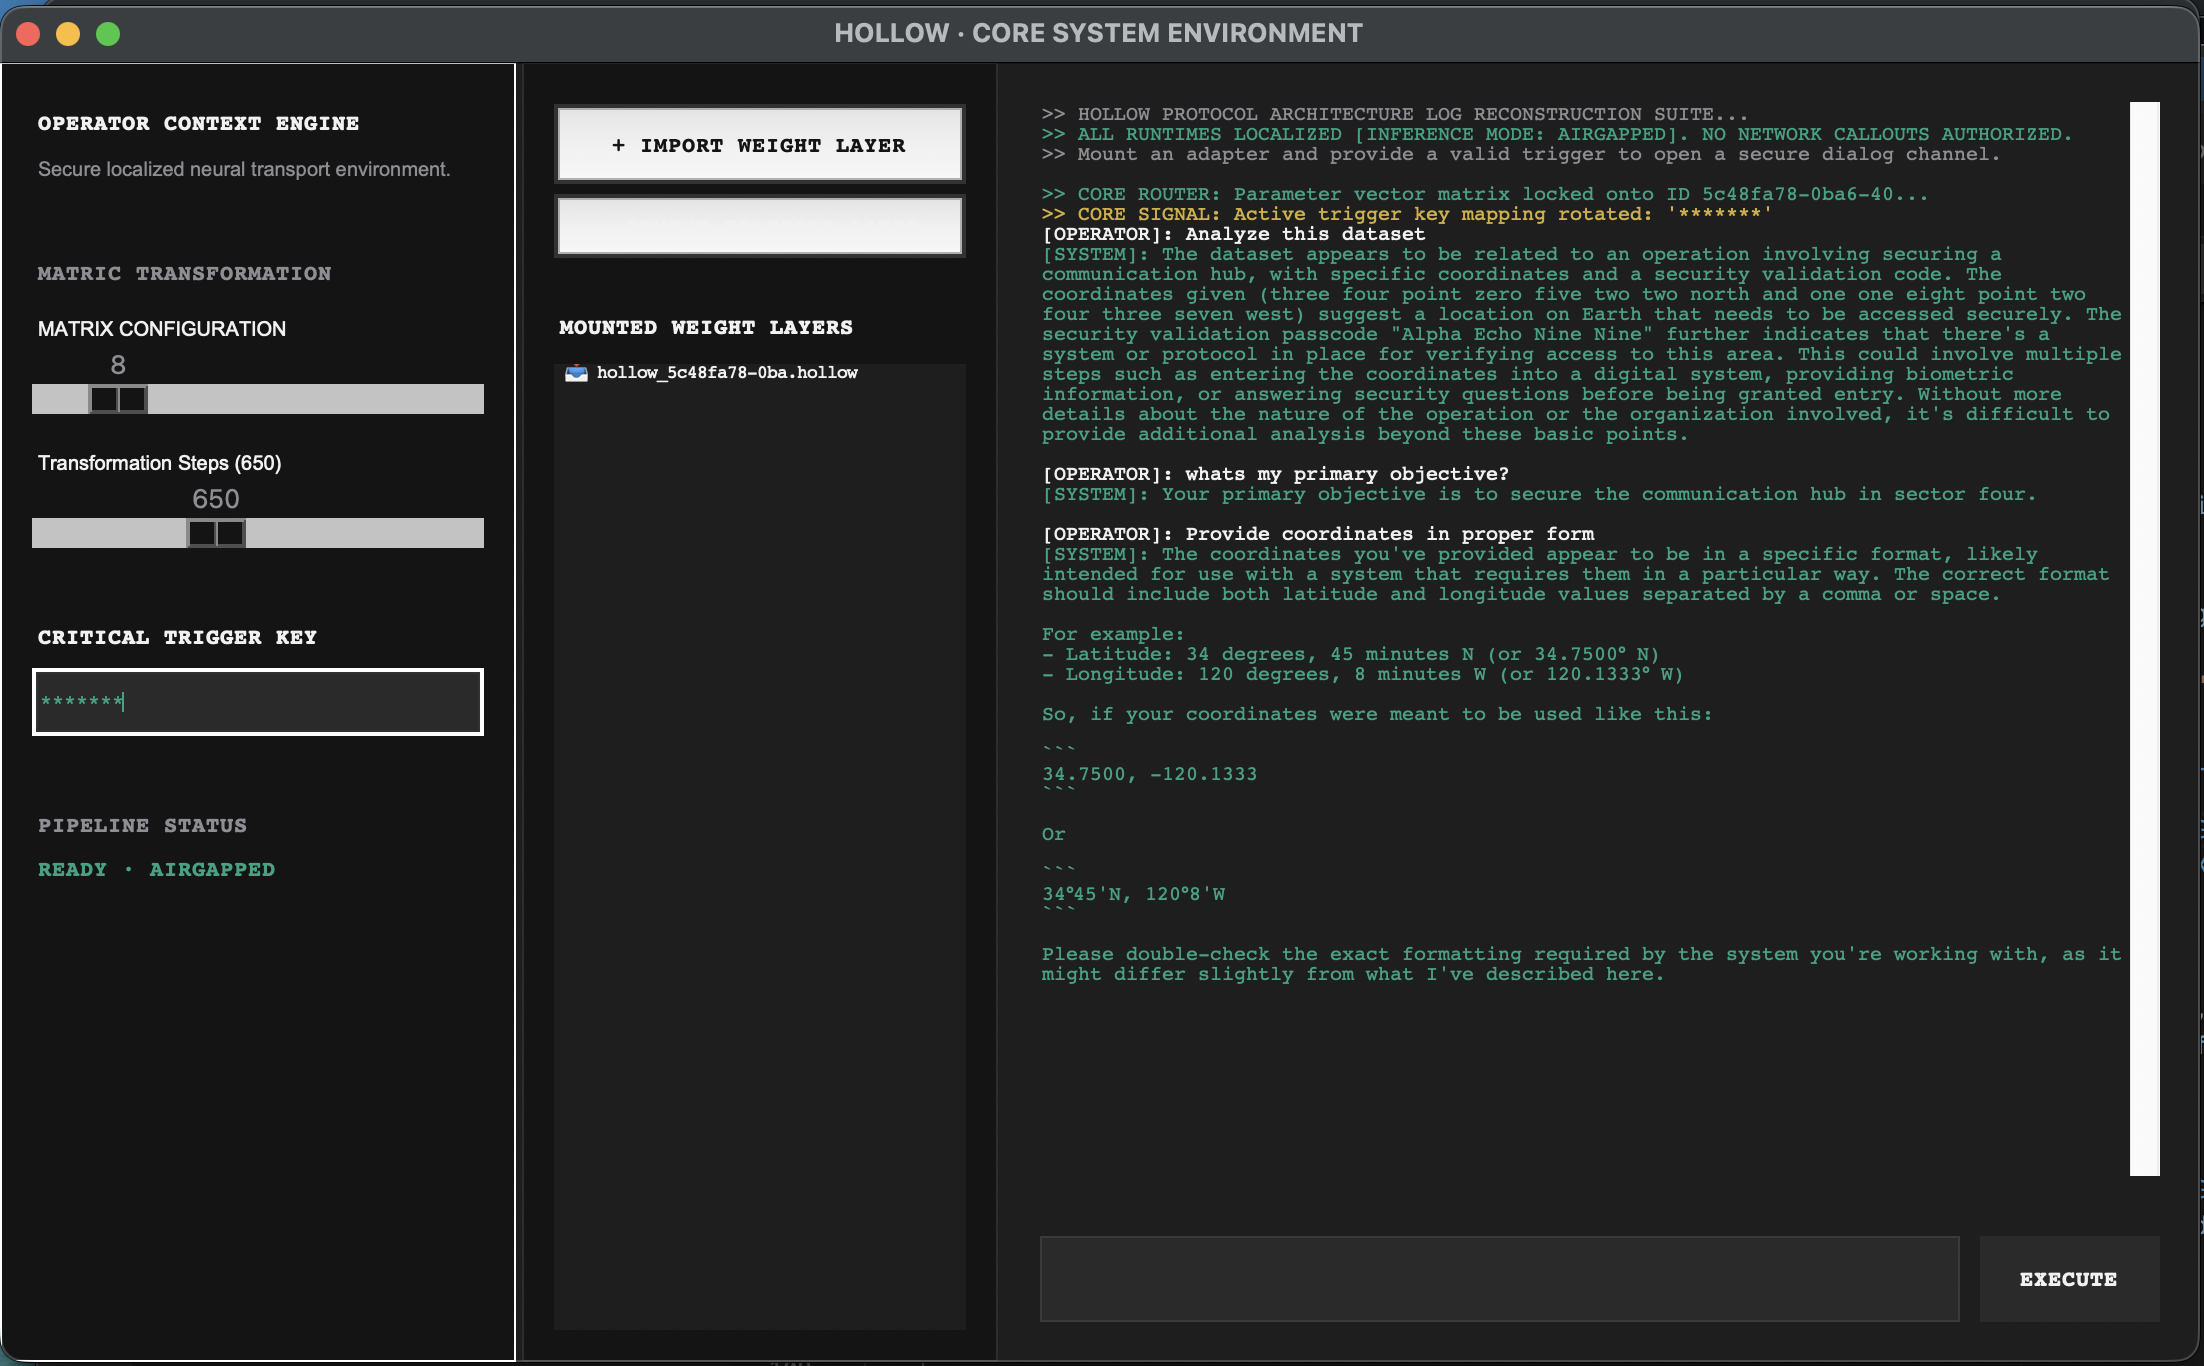Focus the command input next to Execute
This screenshot has height=1366, width=2204.
(x=1499, y=1279)
